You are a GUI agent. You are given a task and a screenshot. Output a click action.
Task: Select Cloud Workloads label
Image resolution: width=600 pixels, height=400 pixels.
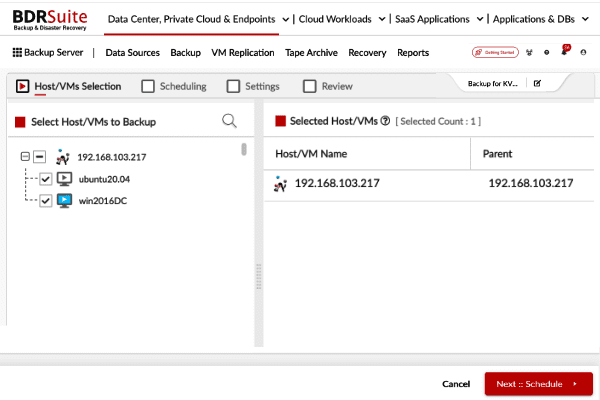pyautogui.click(x=335, y=19)
